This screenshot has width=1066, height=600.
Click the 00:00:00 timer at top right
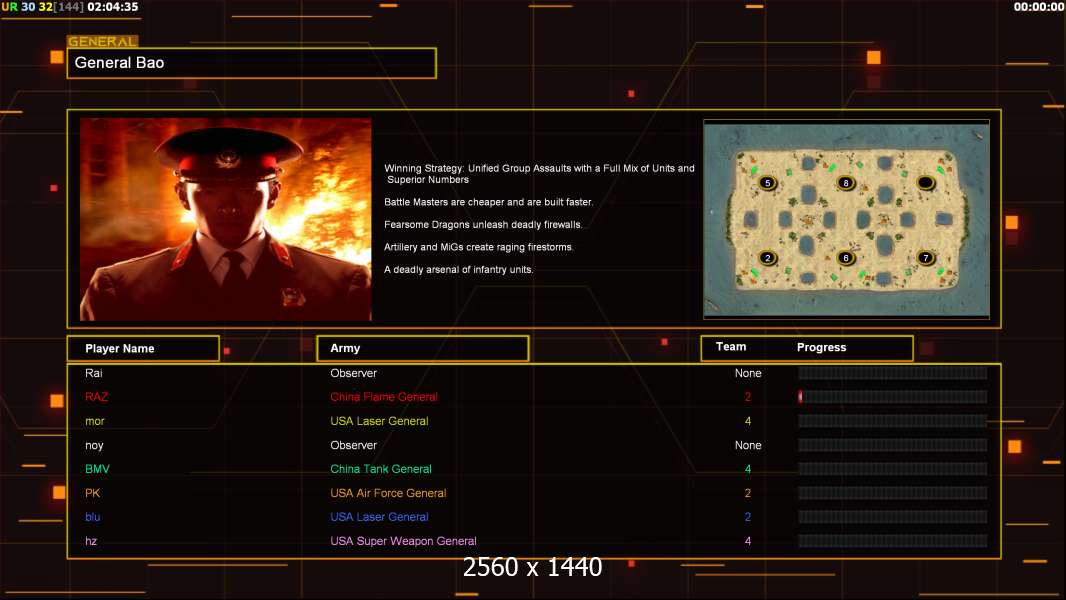(1039, 7)
